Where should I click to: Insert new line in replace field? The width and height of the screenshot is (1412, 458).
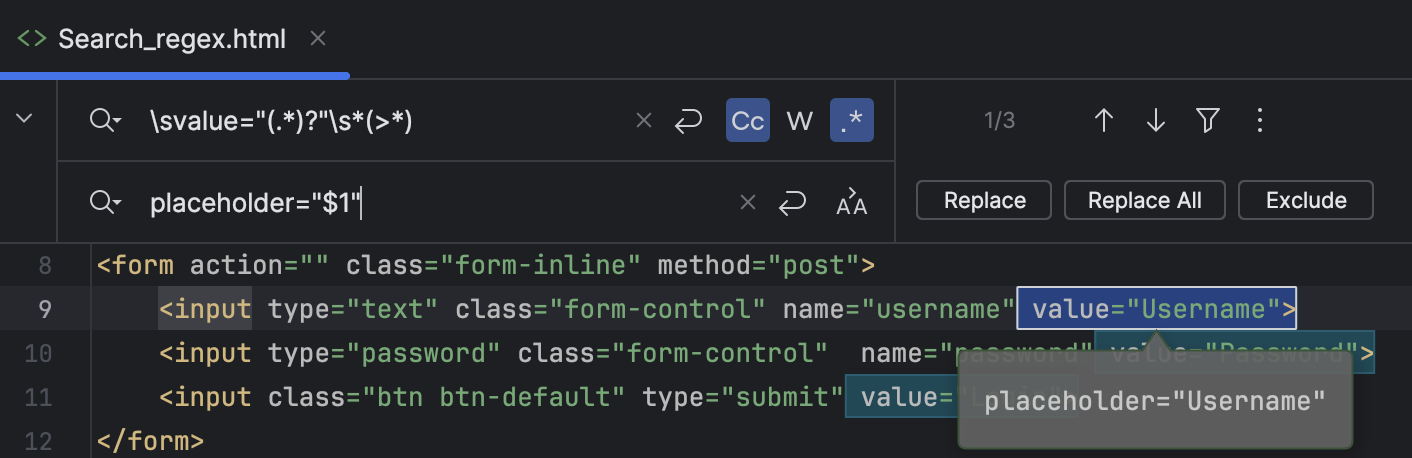pos(793,203)
